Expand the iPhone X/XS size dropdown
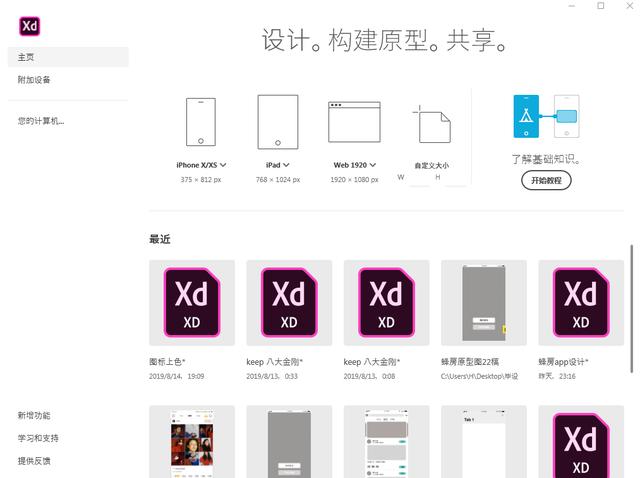Viewport: 640px width, 478px height. [x=223, y=165]
